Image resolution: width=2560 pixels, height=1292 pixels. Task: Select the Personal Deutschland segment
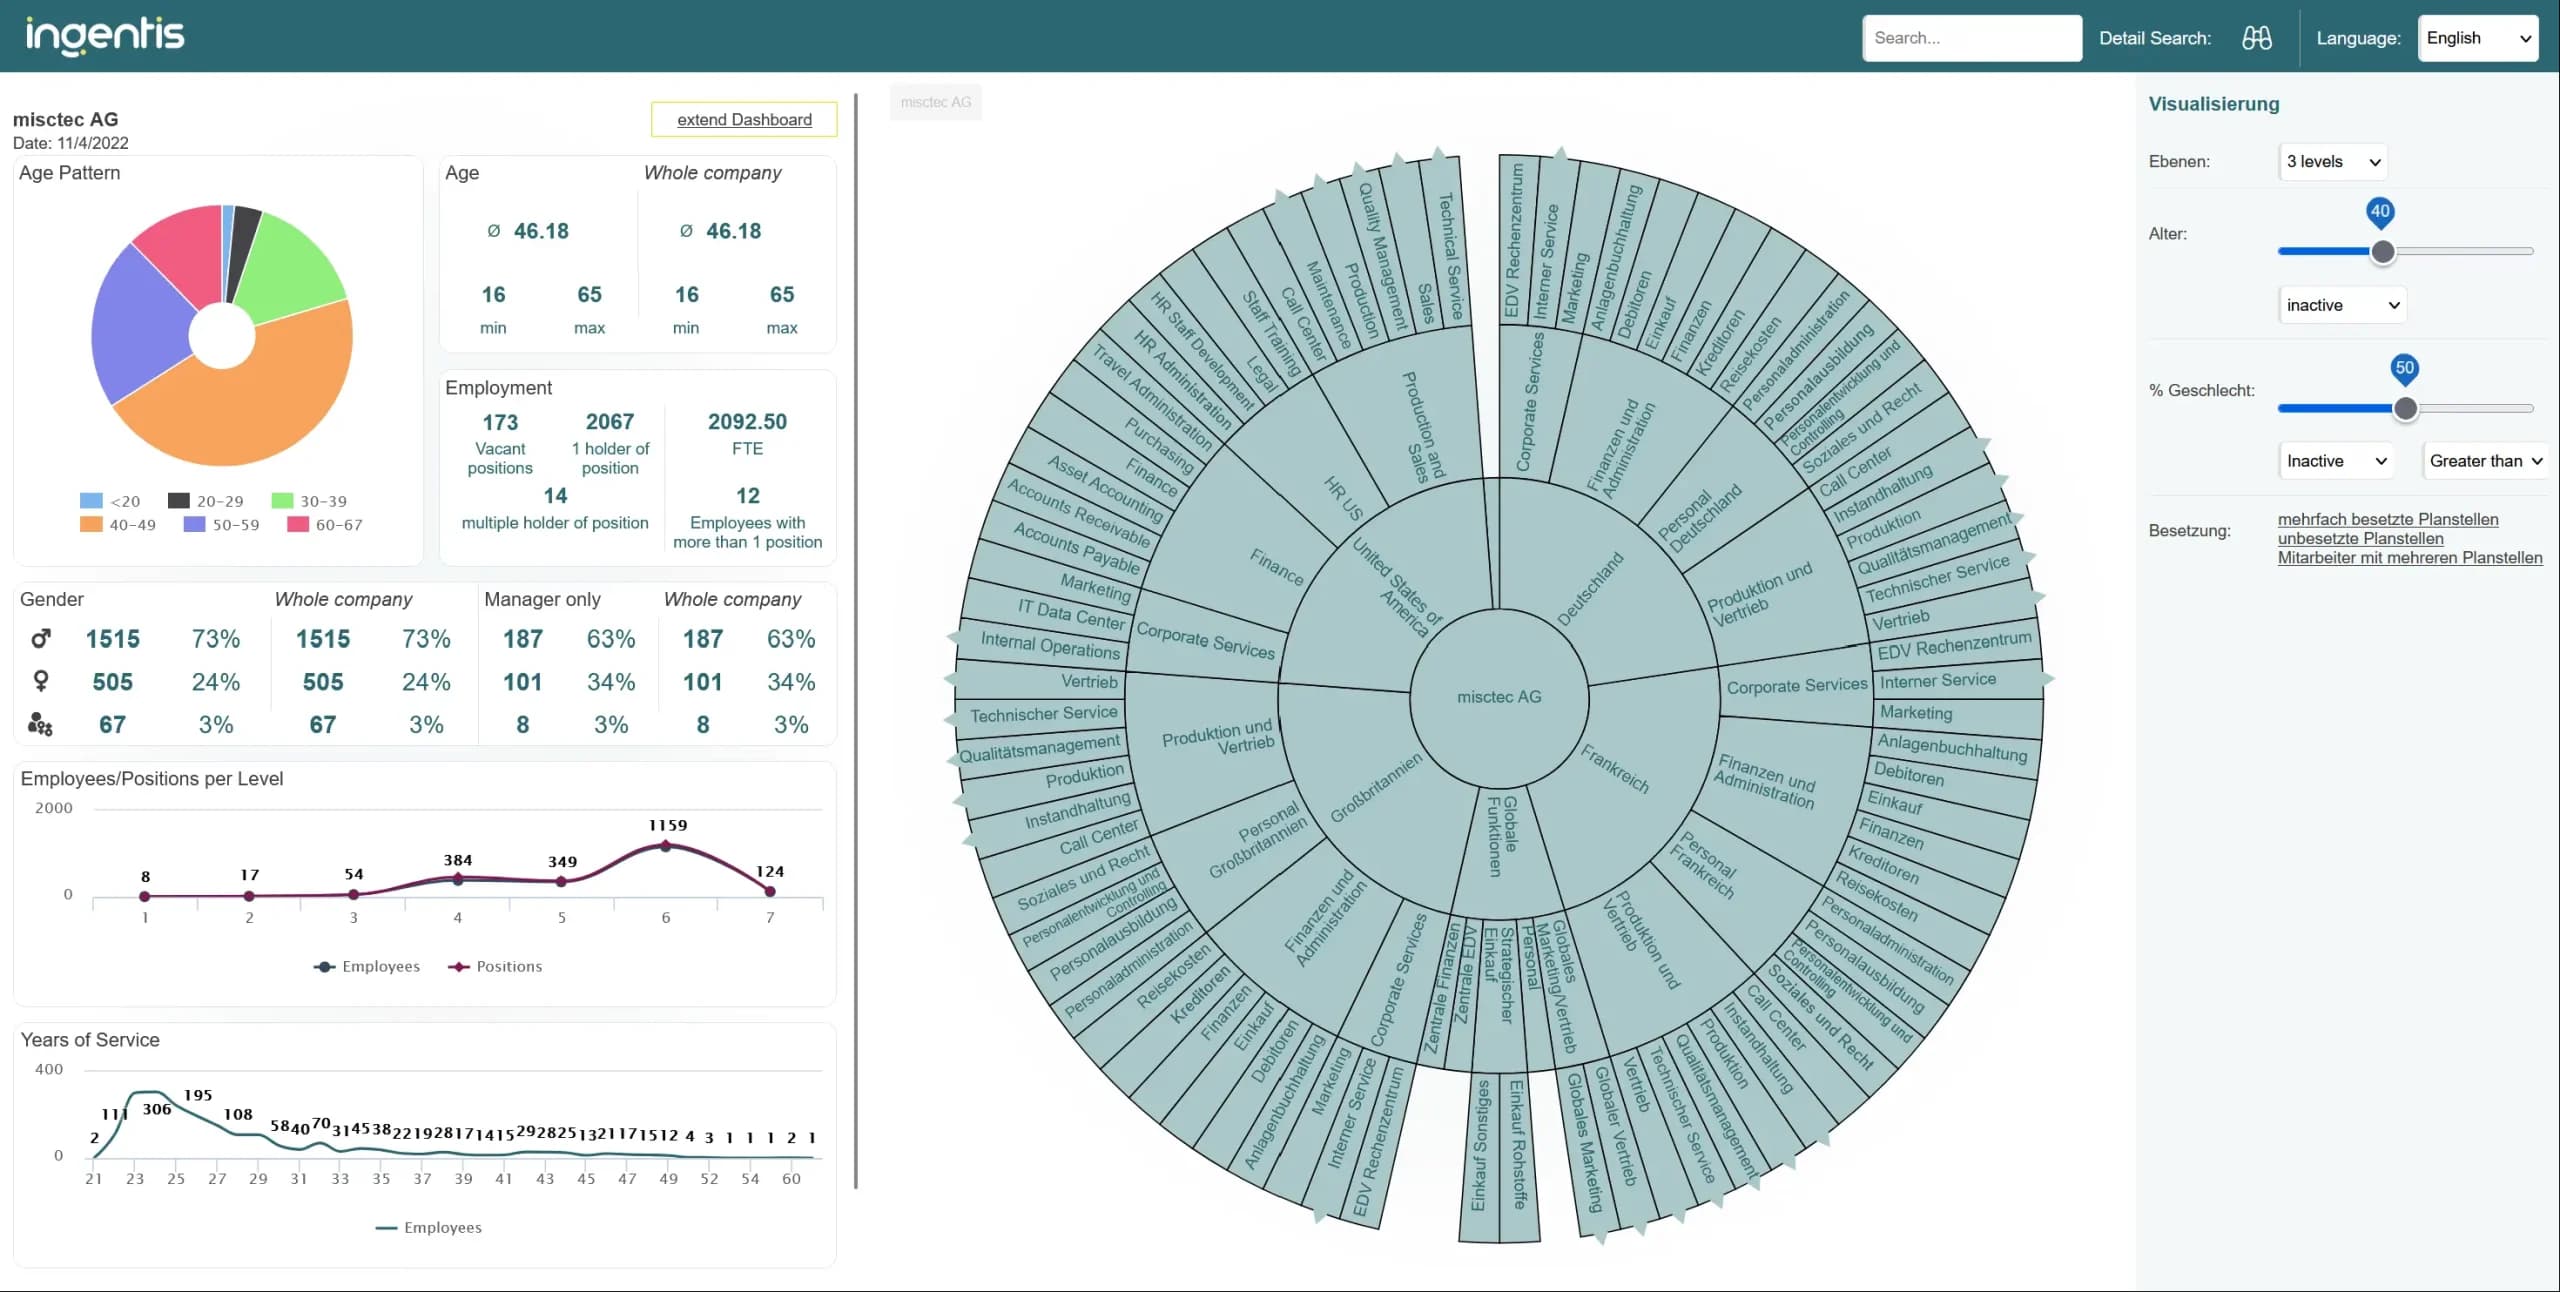[x=1700, y=518]
